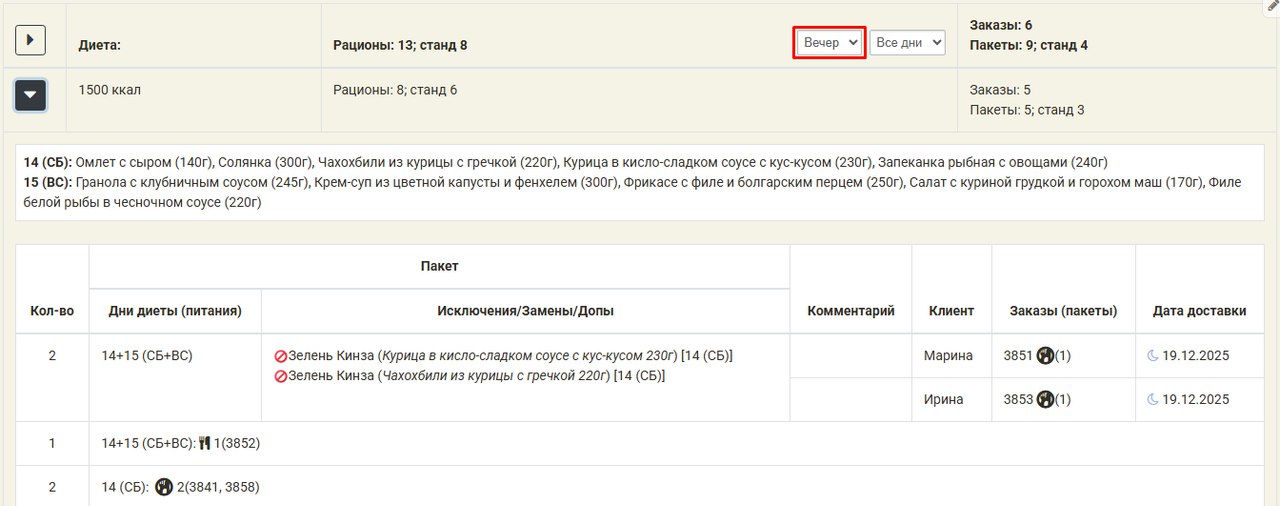Click package icon next to order 3853
Screen dimensions: 1280x506
[1045, 399]
